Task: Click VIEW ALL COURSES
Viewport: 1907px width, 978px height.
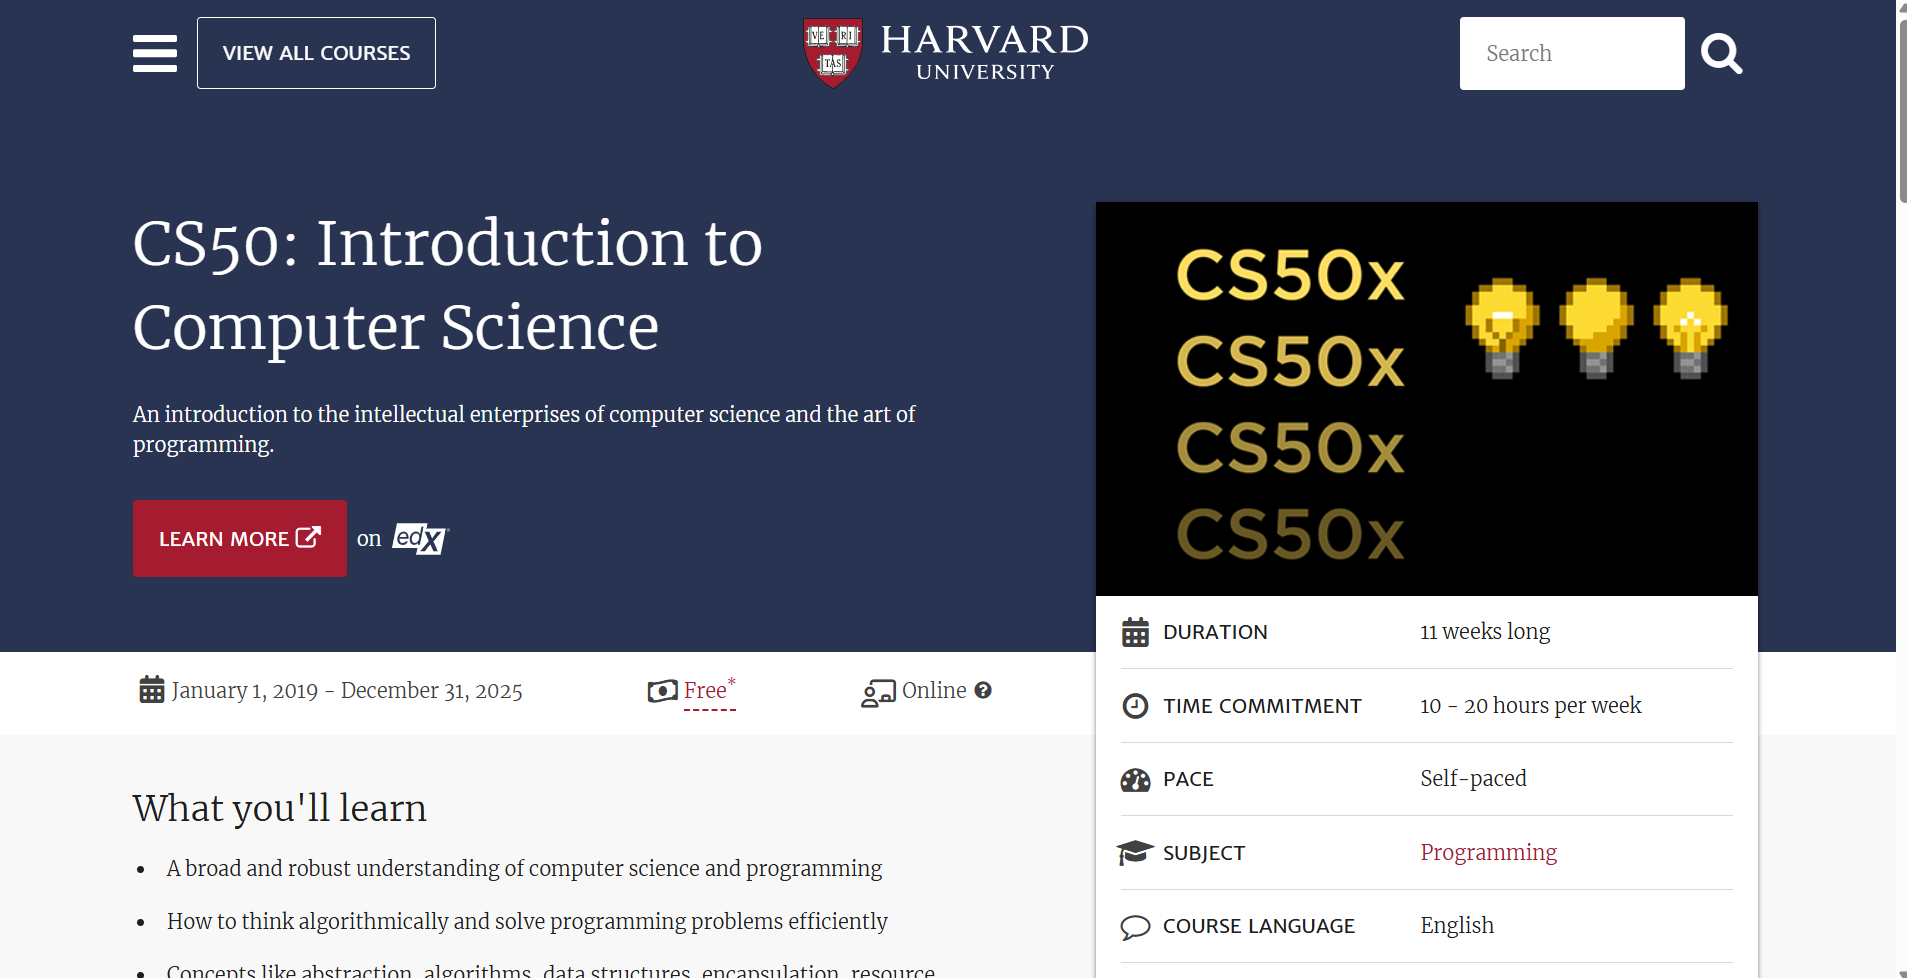Action: [x=316, y=53]
